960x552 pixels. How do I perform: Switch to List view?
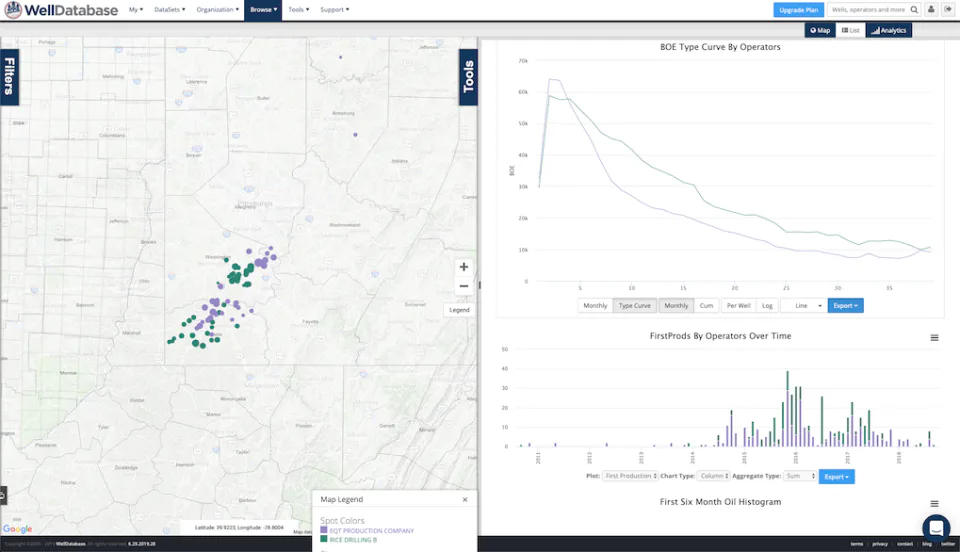click(x=850, y=31)
